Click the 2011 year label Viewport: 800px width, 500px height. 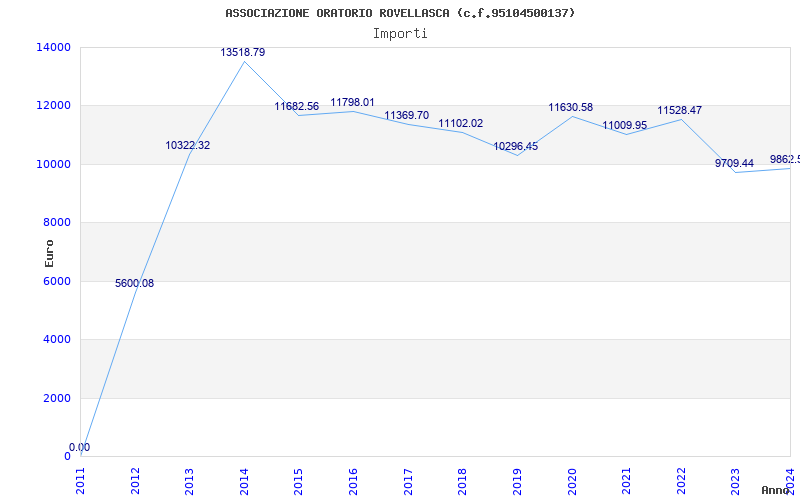pos(81,481)
